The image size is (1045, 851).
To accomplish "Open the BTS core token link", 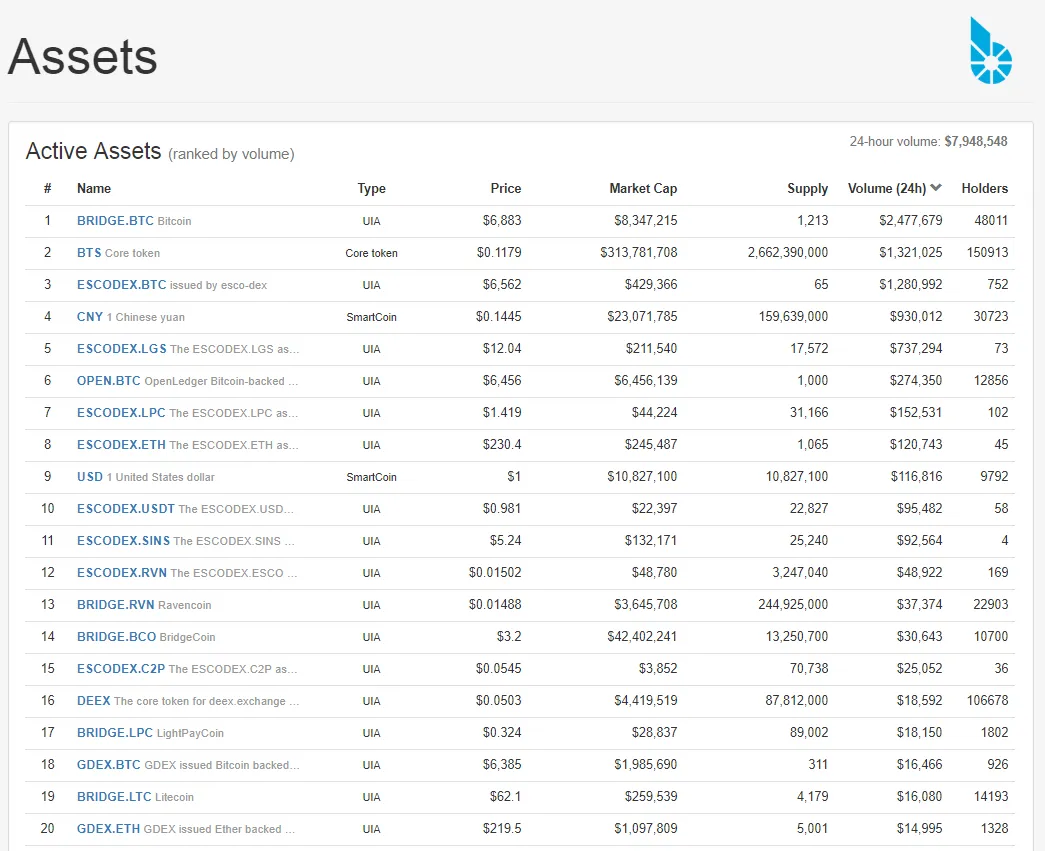I will (x=89, y=253).
